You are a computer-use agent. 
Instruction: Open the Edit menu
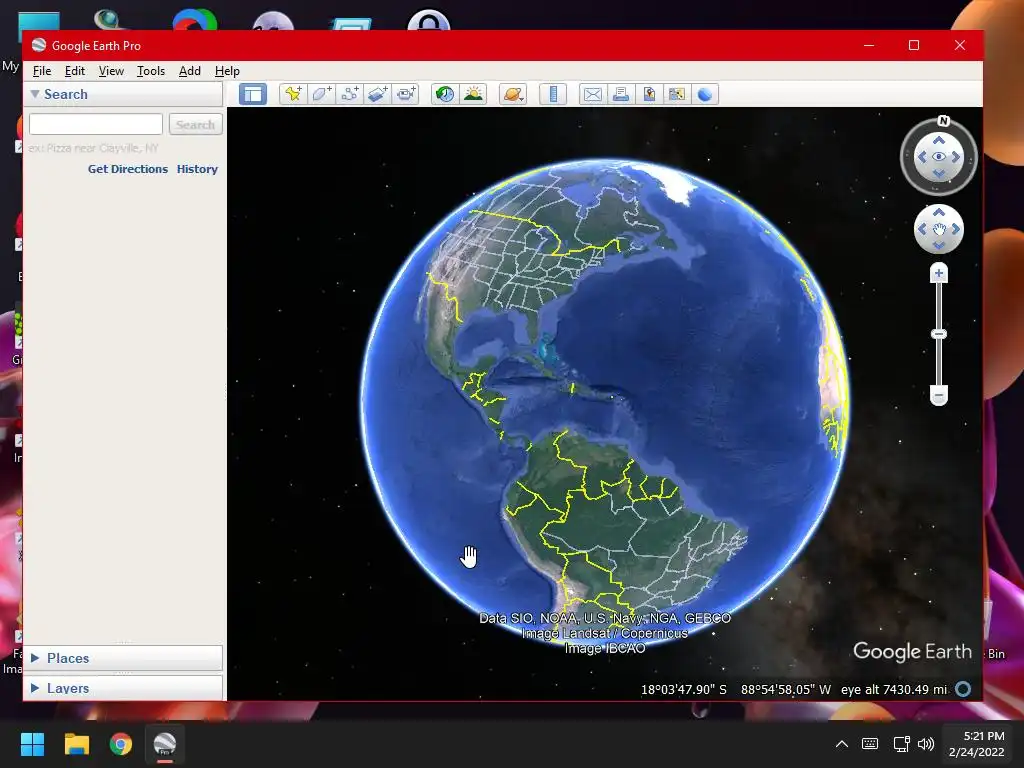coord(74,71)
